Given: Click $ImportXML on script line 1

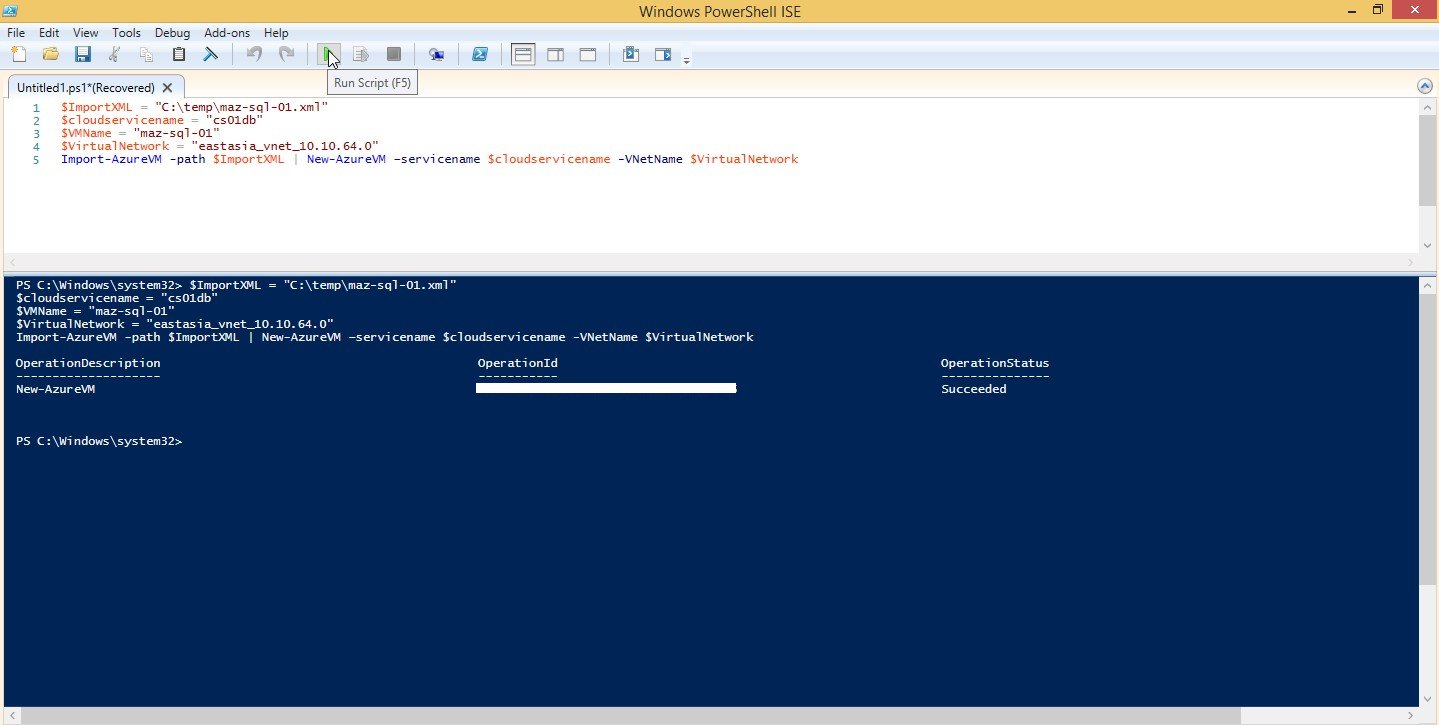Looking at the screenshot, I should tap(98, 107).
